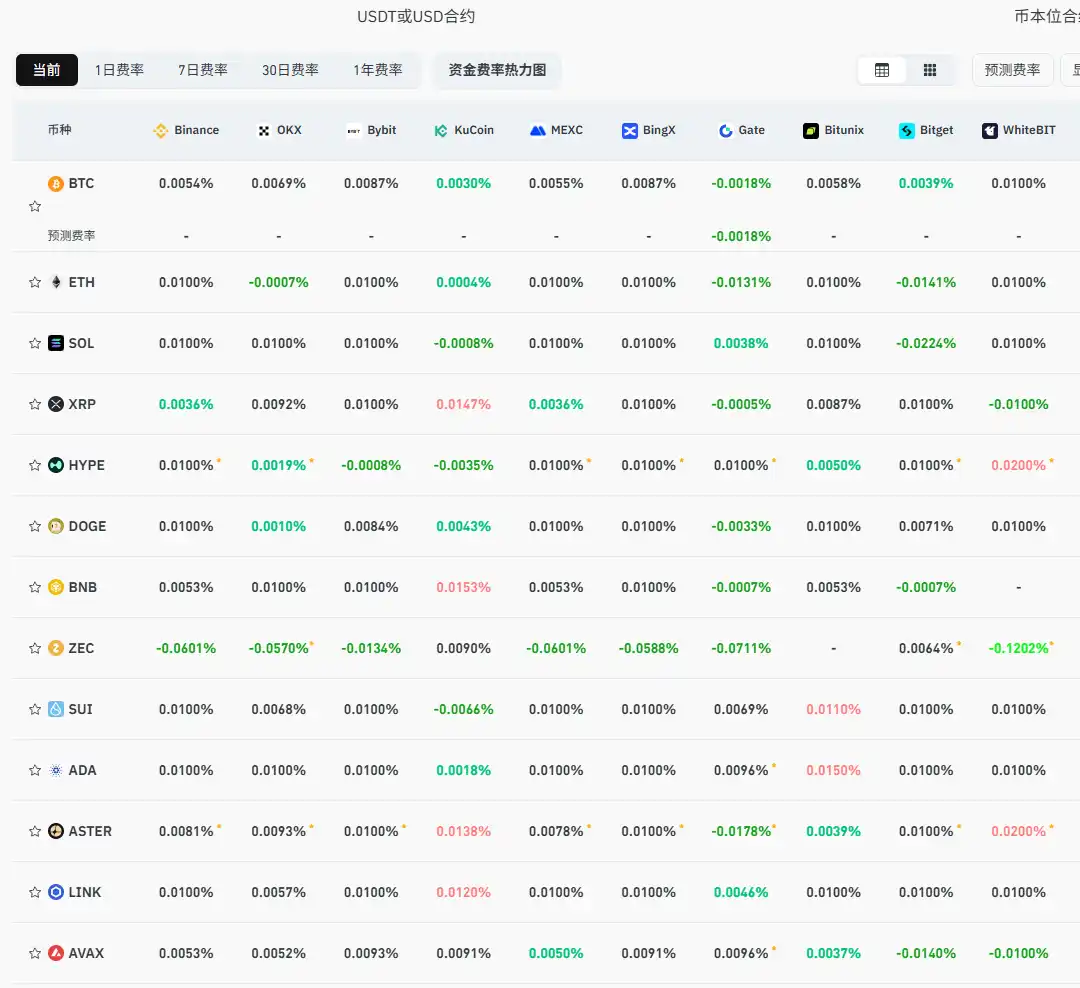This screenshot has height=988, width=1080.
Task: Switch to grid view layout
Action: click(929, 70)
